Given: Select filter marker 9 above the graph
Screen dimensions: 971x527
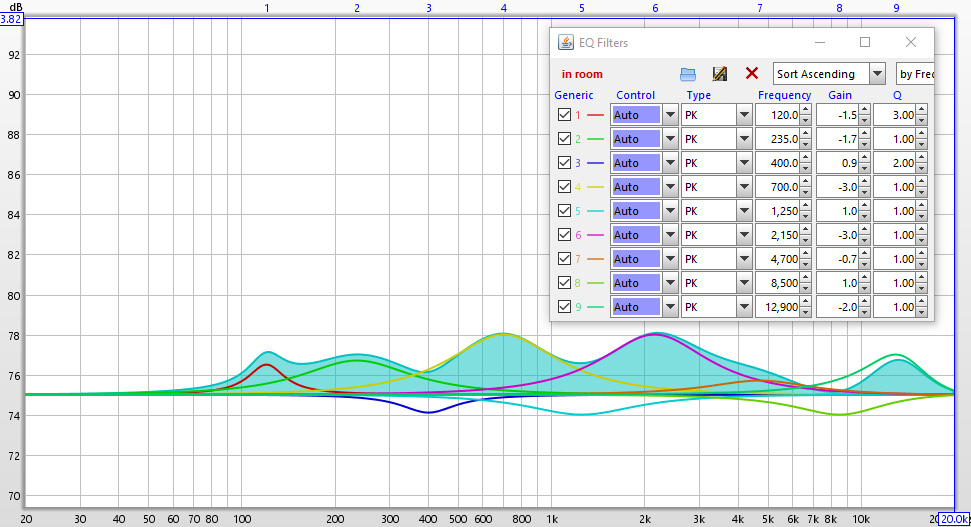Looking at the screenshot, I should tap(896, 8).
